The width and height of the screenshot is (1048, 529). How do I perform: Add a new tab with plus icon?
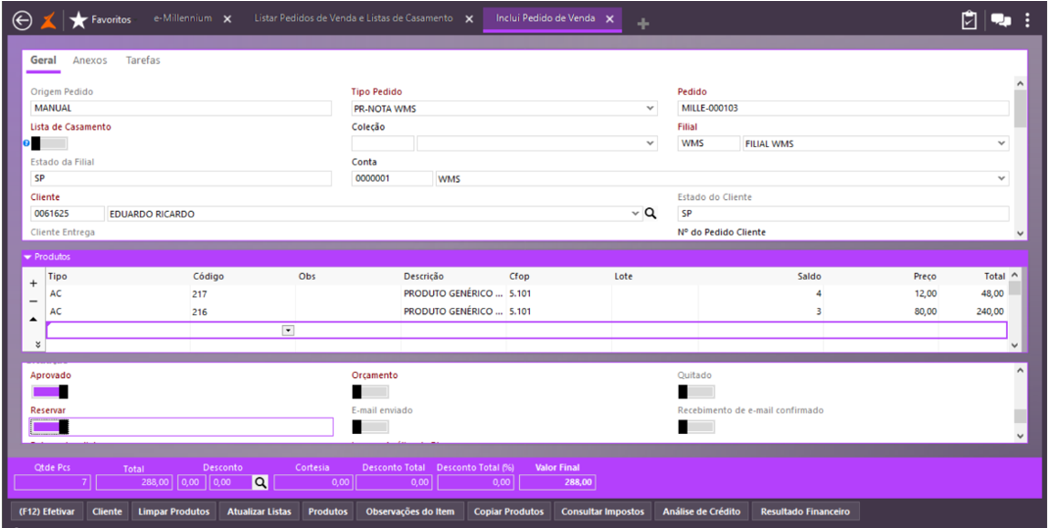[x=643, y=24]
